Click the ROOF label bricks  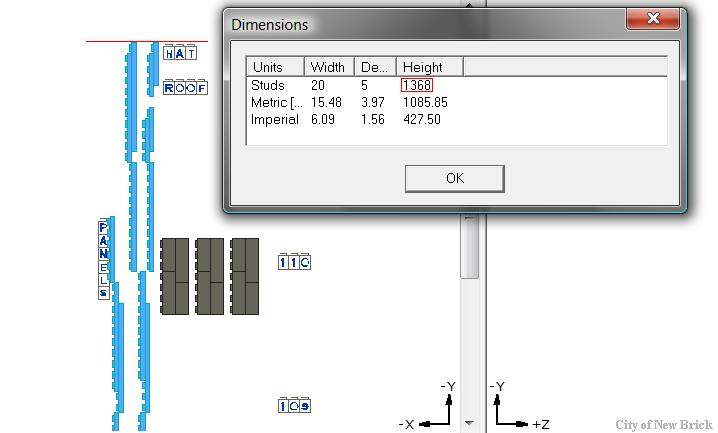click(185, 87)
